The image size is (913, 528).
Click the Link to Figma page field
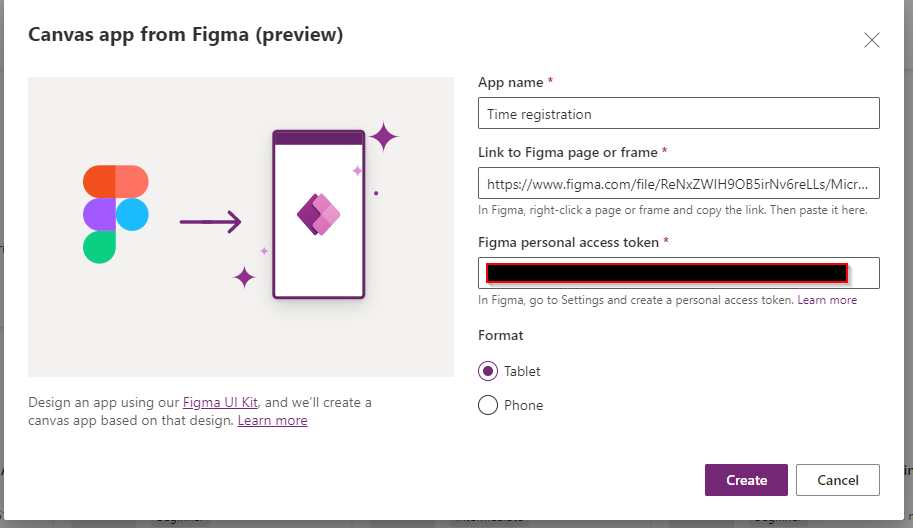click(x=679, y=183)
